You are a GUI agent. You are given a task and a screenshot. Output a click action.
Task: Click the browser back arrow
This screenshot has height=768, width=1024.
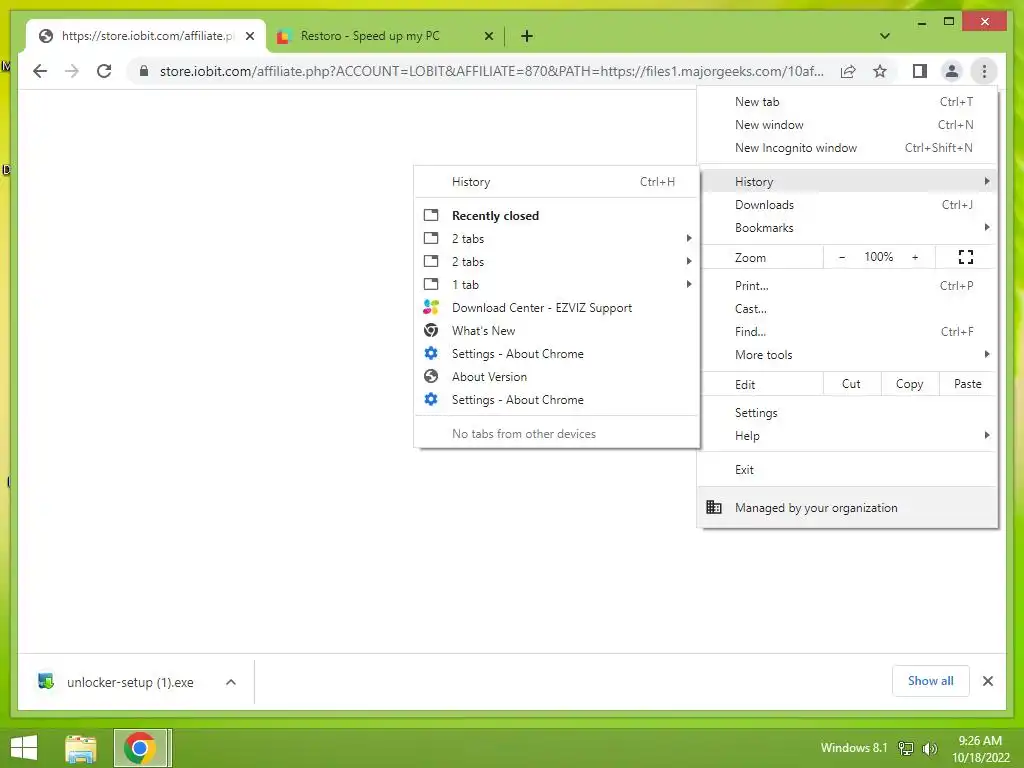click(x=40, y=71)
